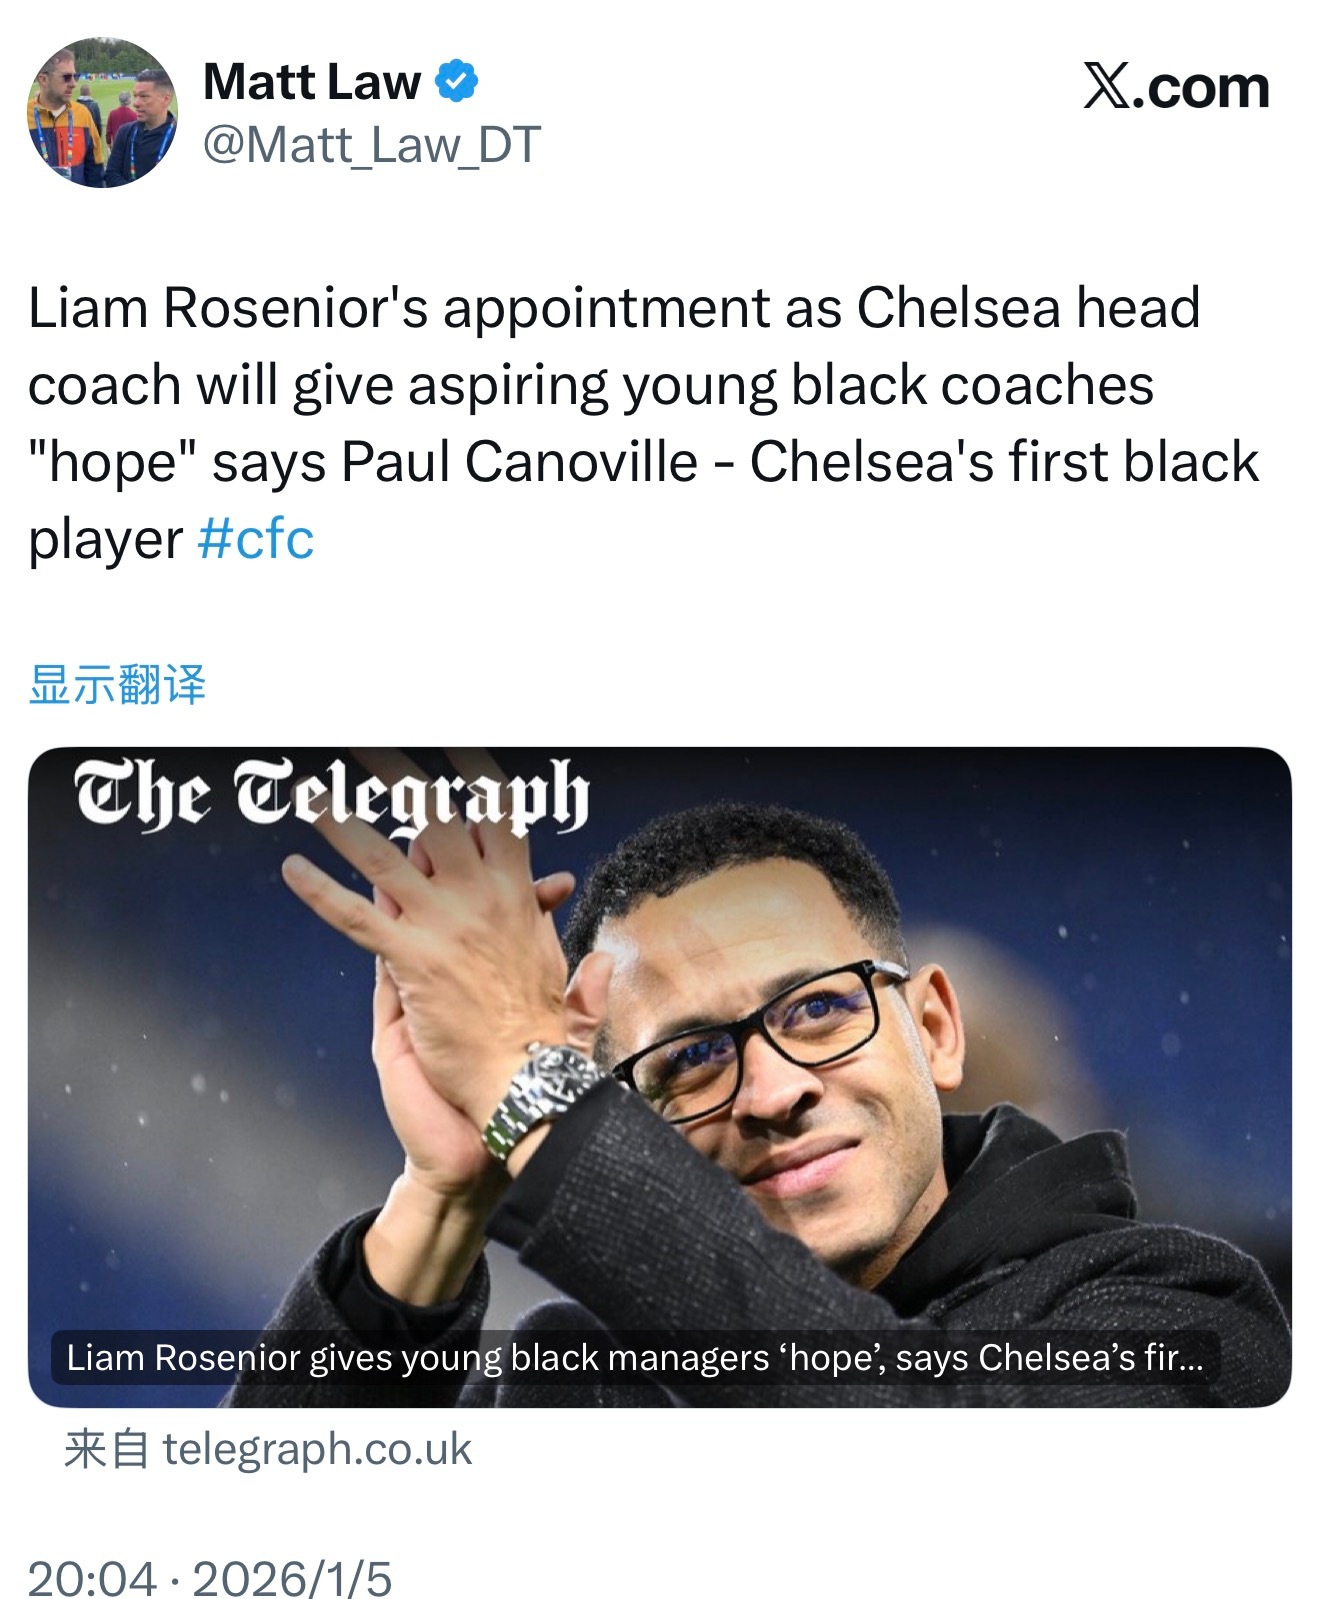The width and height of the screenshot is (1320, 1599).
Task: Click the blue verified badge
Action: coord(456,82)
